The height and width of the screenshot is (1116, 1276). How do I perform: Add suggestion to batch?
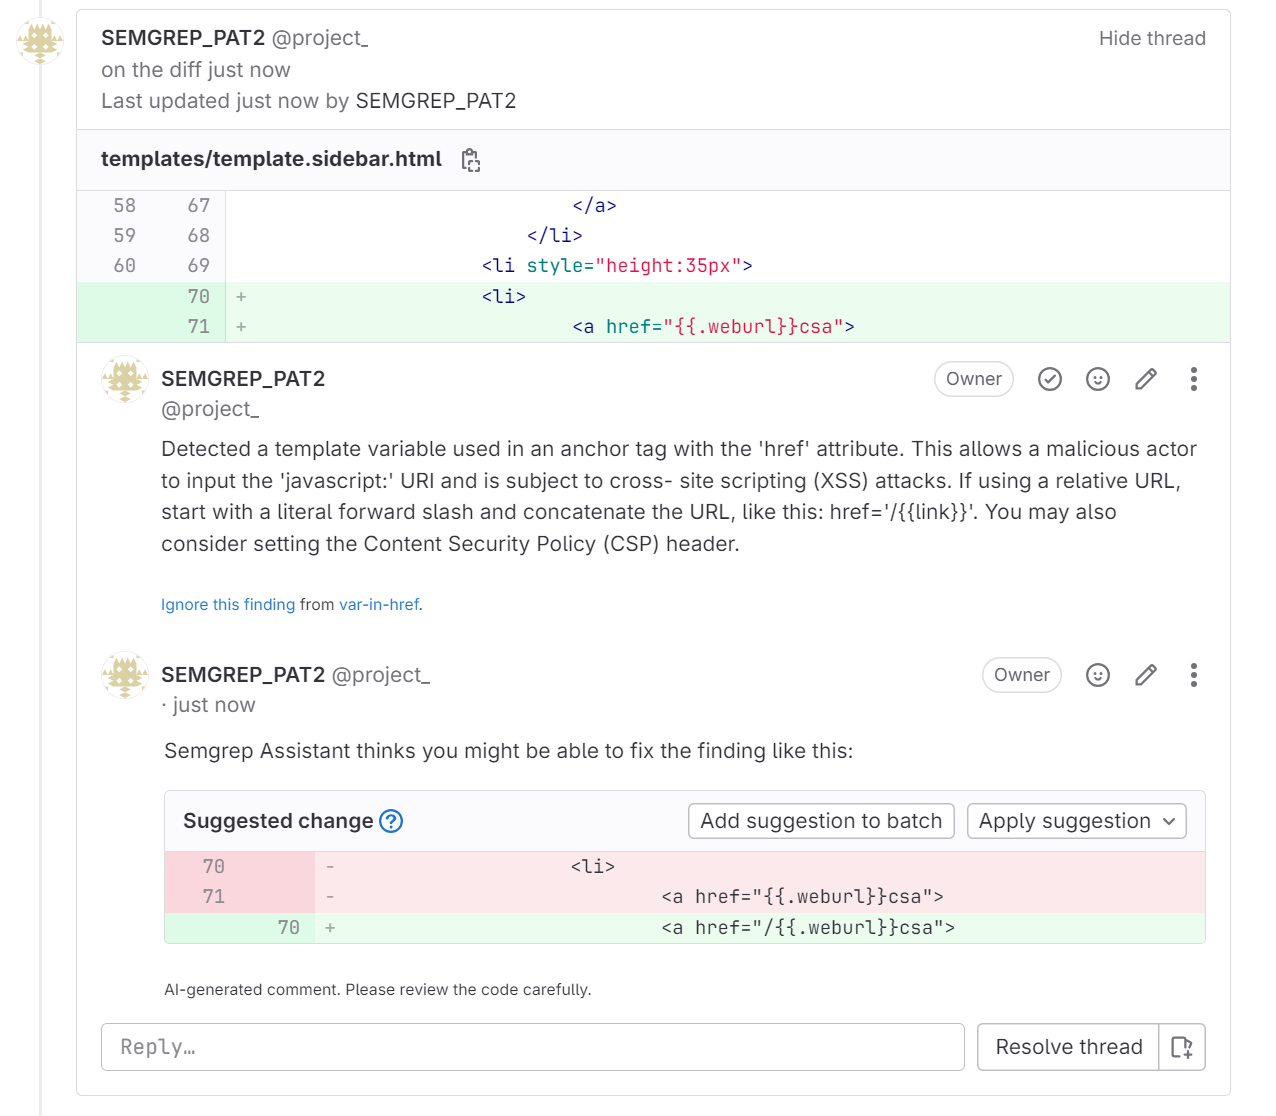click(x=820, y=821)
